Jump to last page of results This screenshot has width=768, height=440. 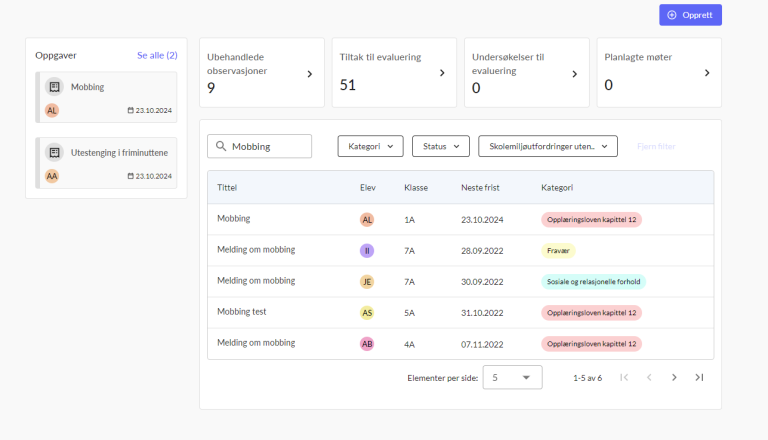699,377
